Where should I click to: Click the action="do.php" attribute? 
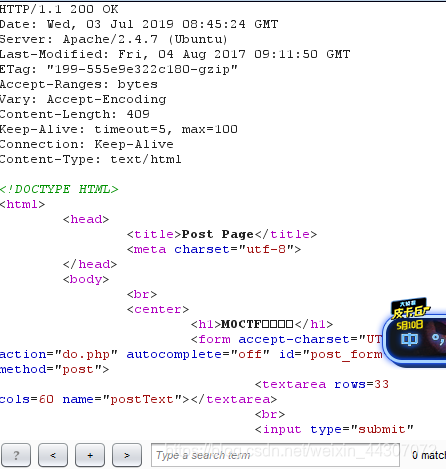coord(59,354)
